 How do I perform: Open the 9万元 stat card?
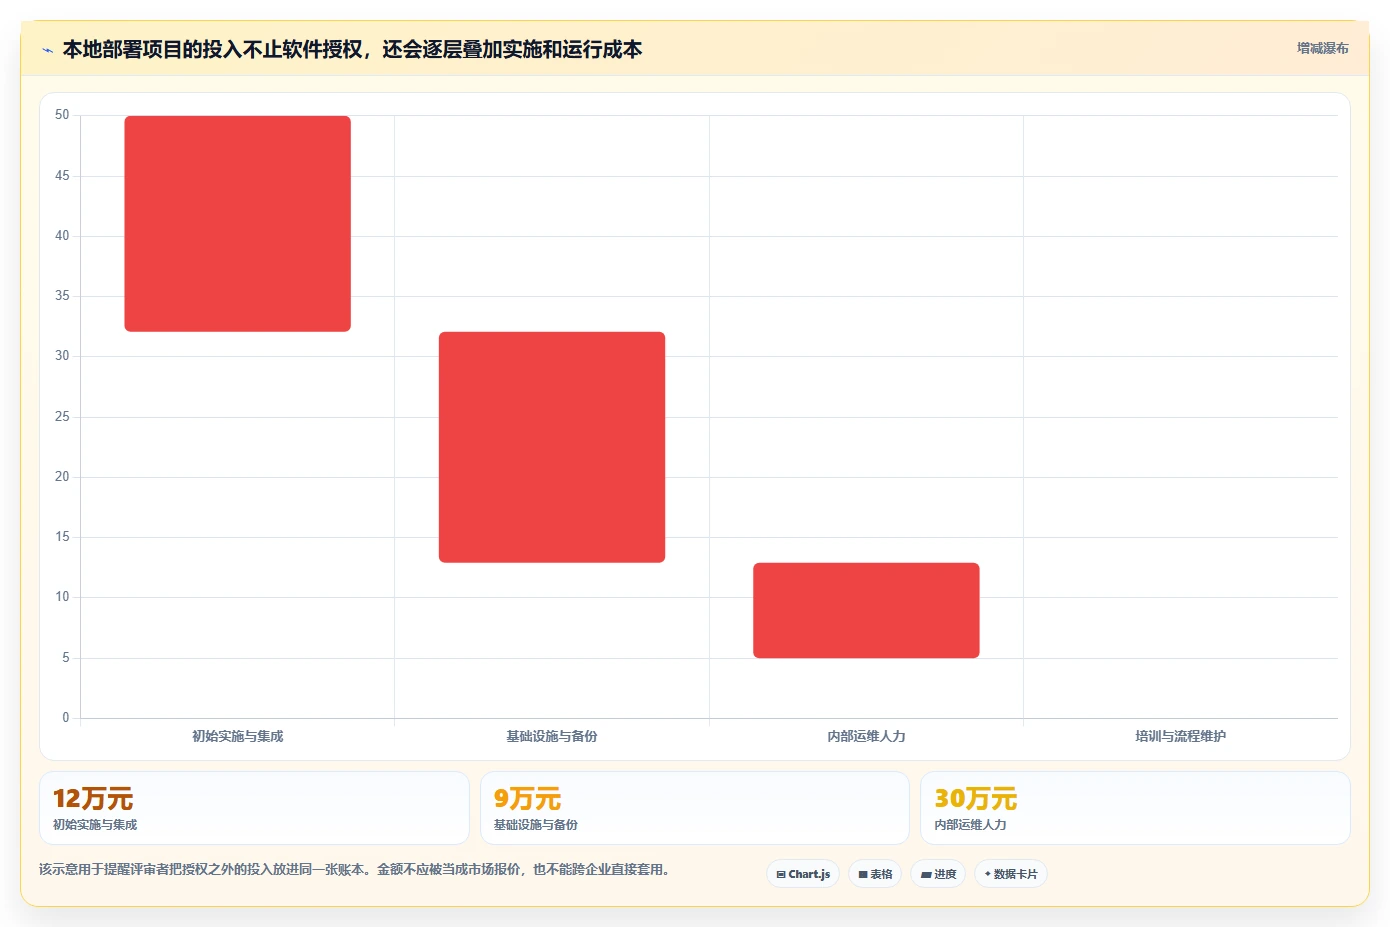(x=695, y=808)
